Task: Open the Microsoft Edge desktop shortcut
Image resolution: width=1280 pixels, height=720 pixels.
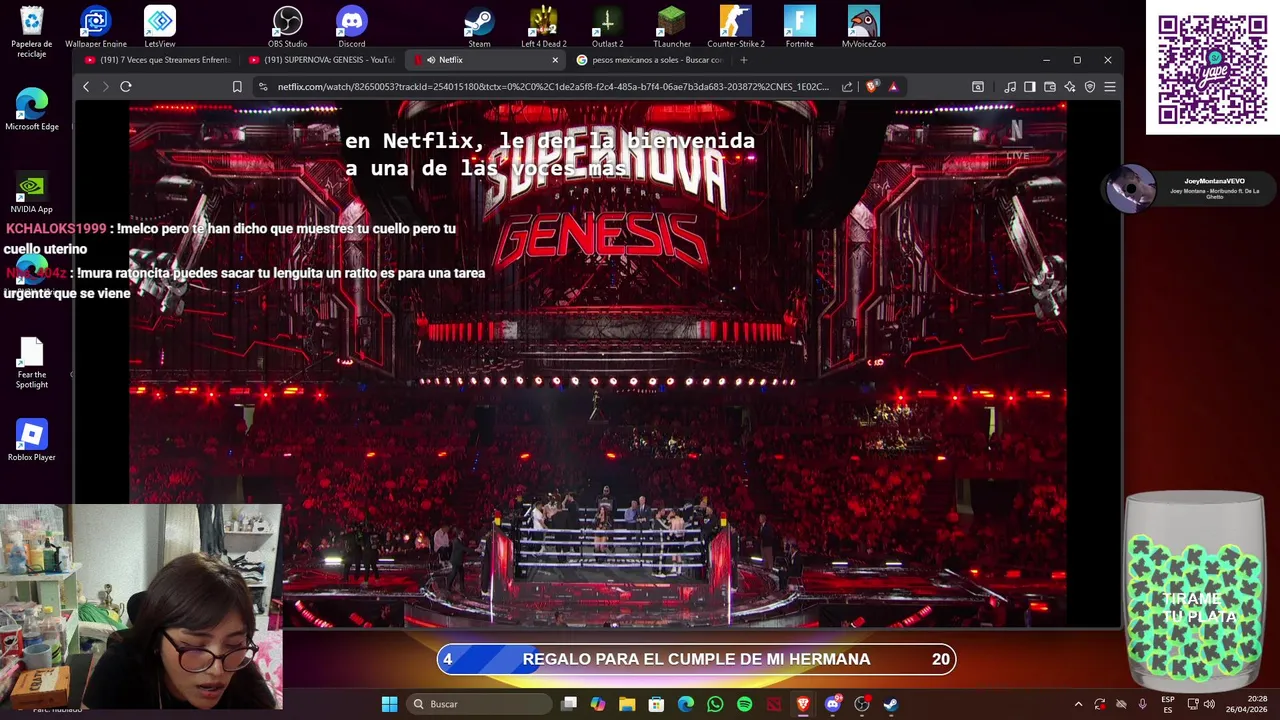Action: pyautogui.click(x=32, y=110)
